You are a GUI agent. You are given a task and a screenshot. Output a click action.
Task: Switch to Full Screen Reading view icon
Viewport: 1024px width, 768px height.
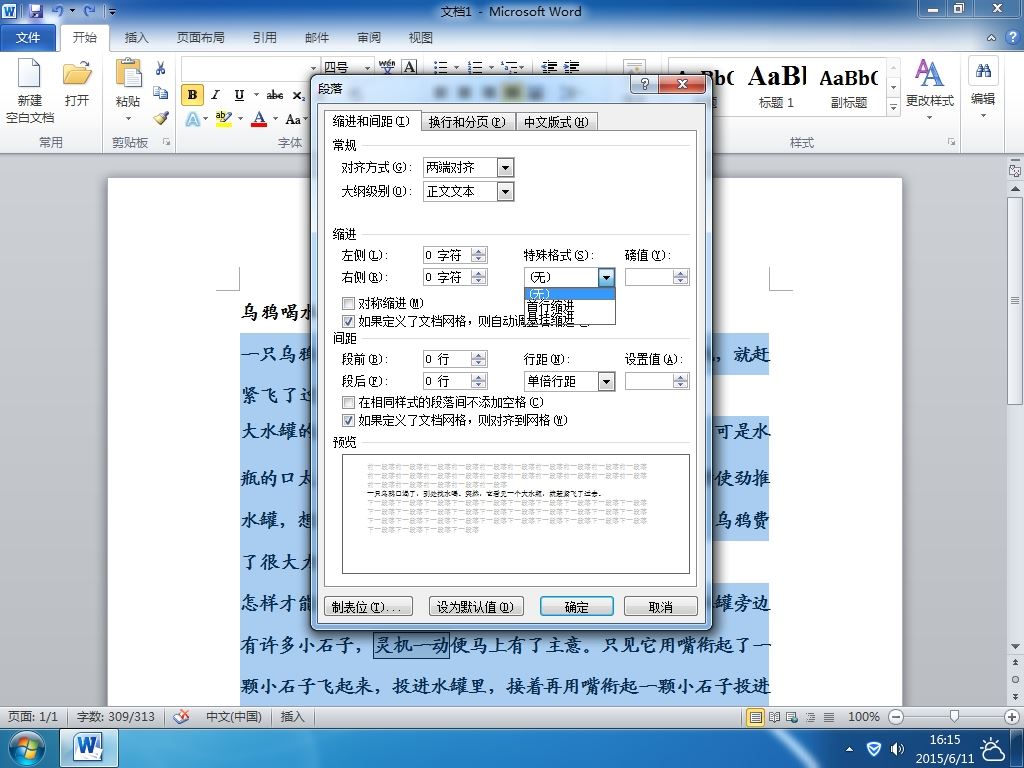[x=775, y=717]
